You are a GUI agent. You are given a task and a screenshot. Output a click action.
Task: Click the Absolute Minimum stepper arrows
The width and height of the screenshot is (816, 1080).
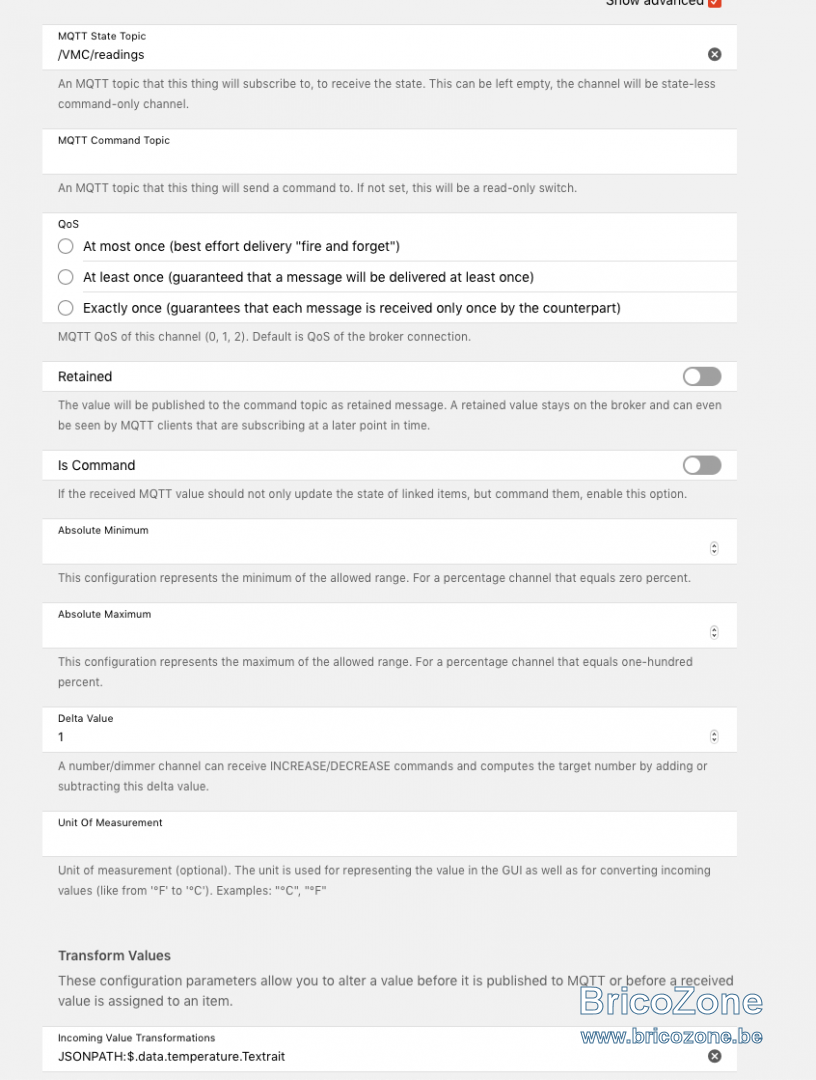click(x=714, y=548)
